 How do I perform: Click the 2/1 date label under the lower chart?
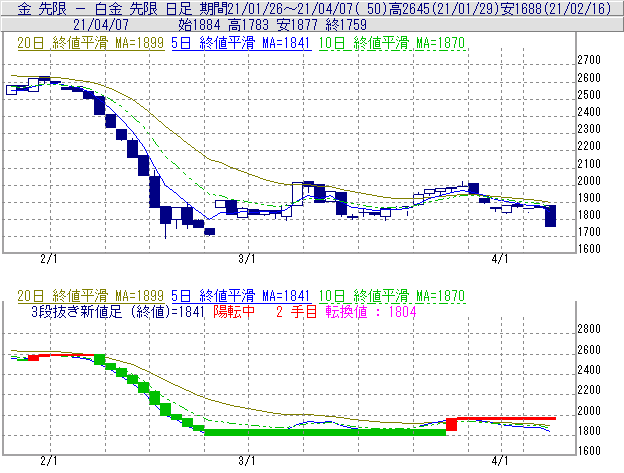(49, 461)
